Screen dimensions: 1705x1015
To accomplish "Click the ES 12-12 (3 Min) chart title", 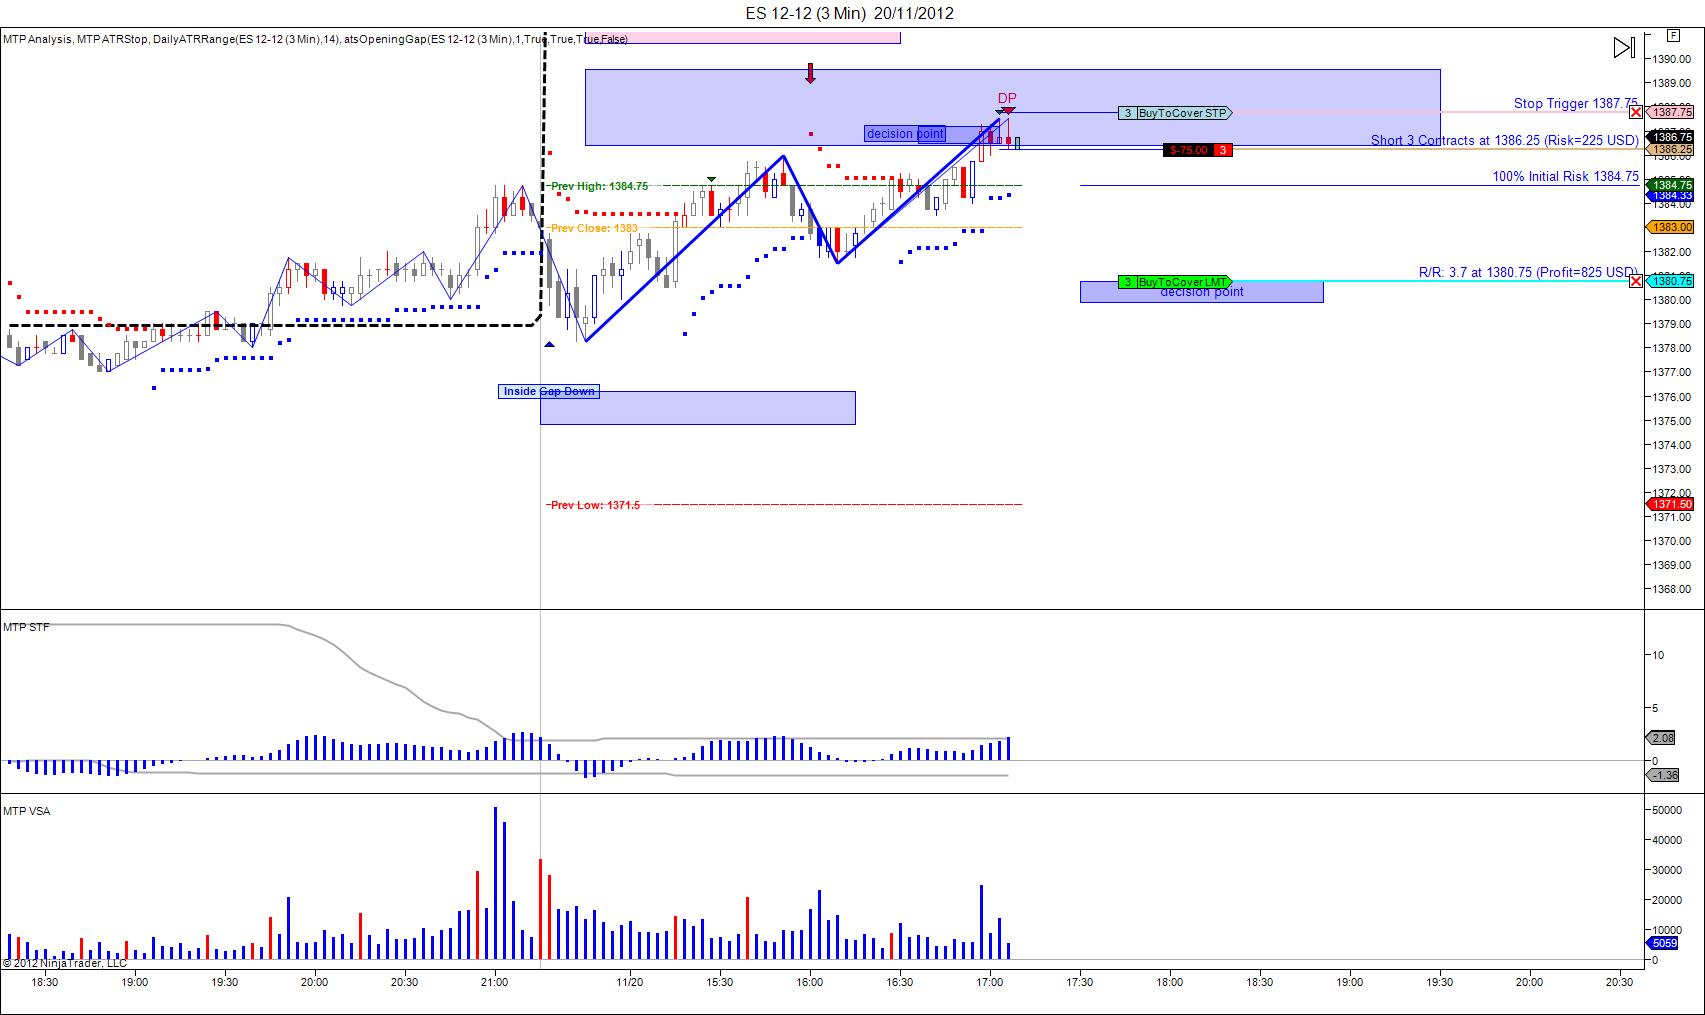I will click(x=849, y=13).
